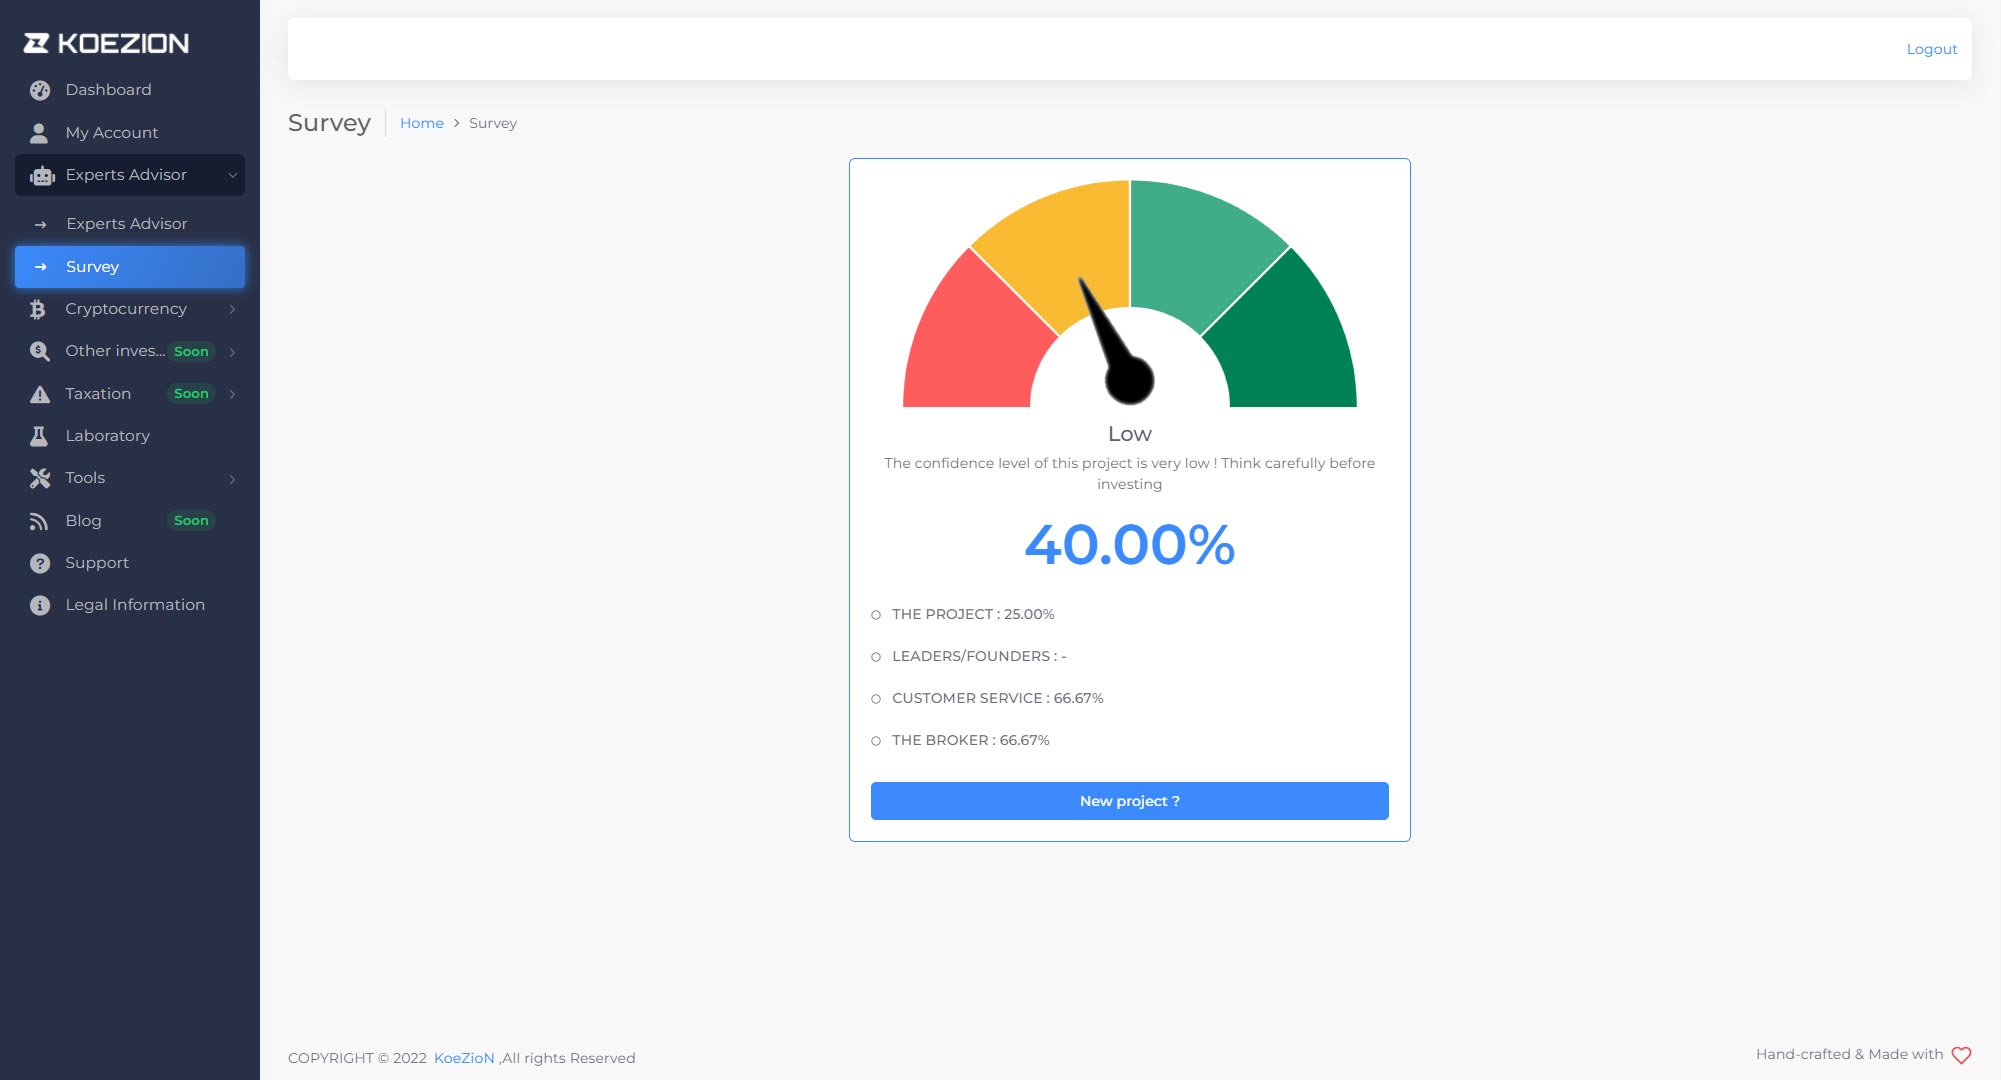Expand the Tools submenu arrow
This screenshot has height=1080, width=2001.
tap(232, 479)
